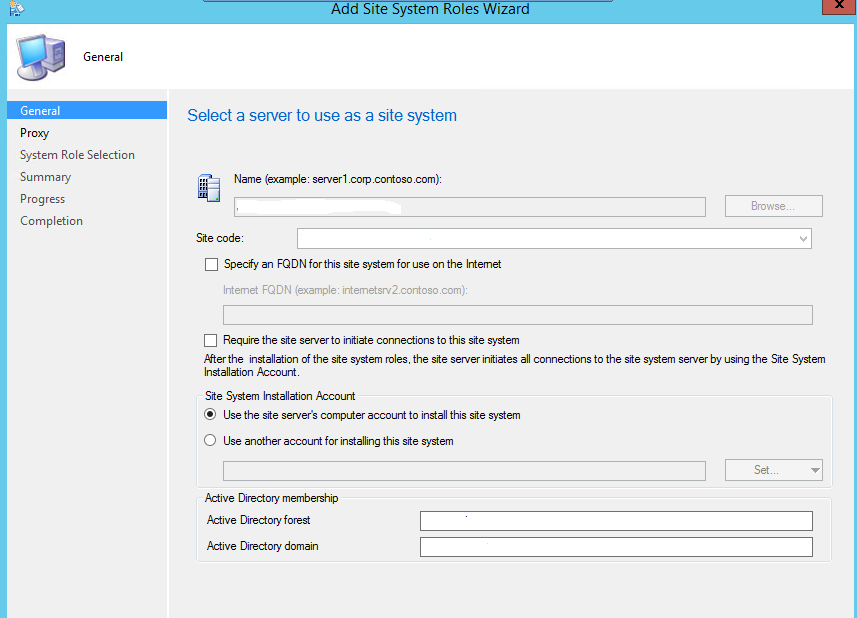Screen dimensions: 857x618
Task: Enable the FQDN for Internet use checkbox
Action: click(211, 264)
